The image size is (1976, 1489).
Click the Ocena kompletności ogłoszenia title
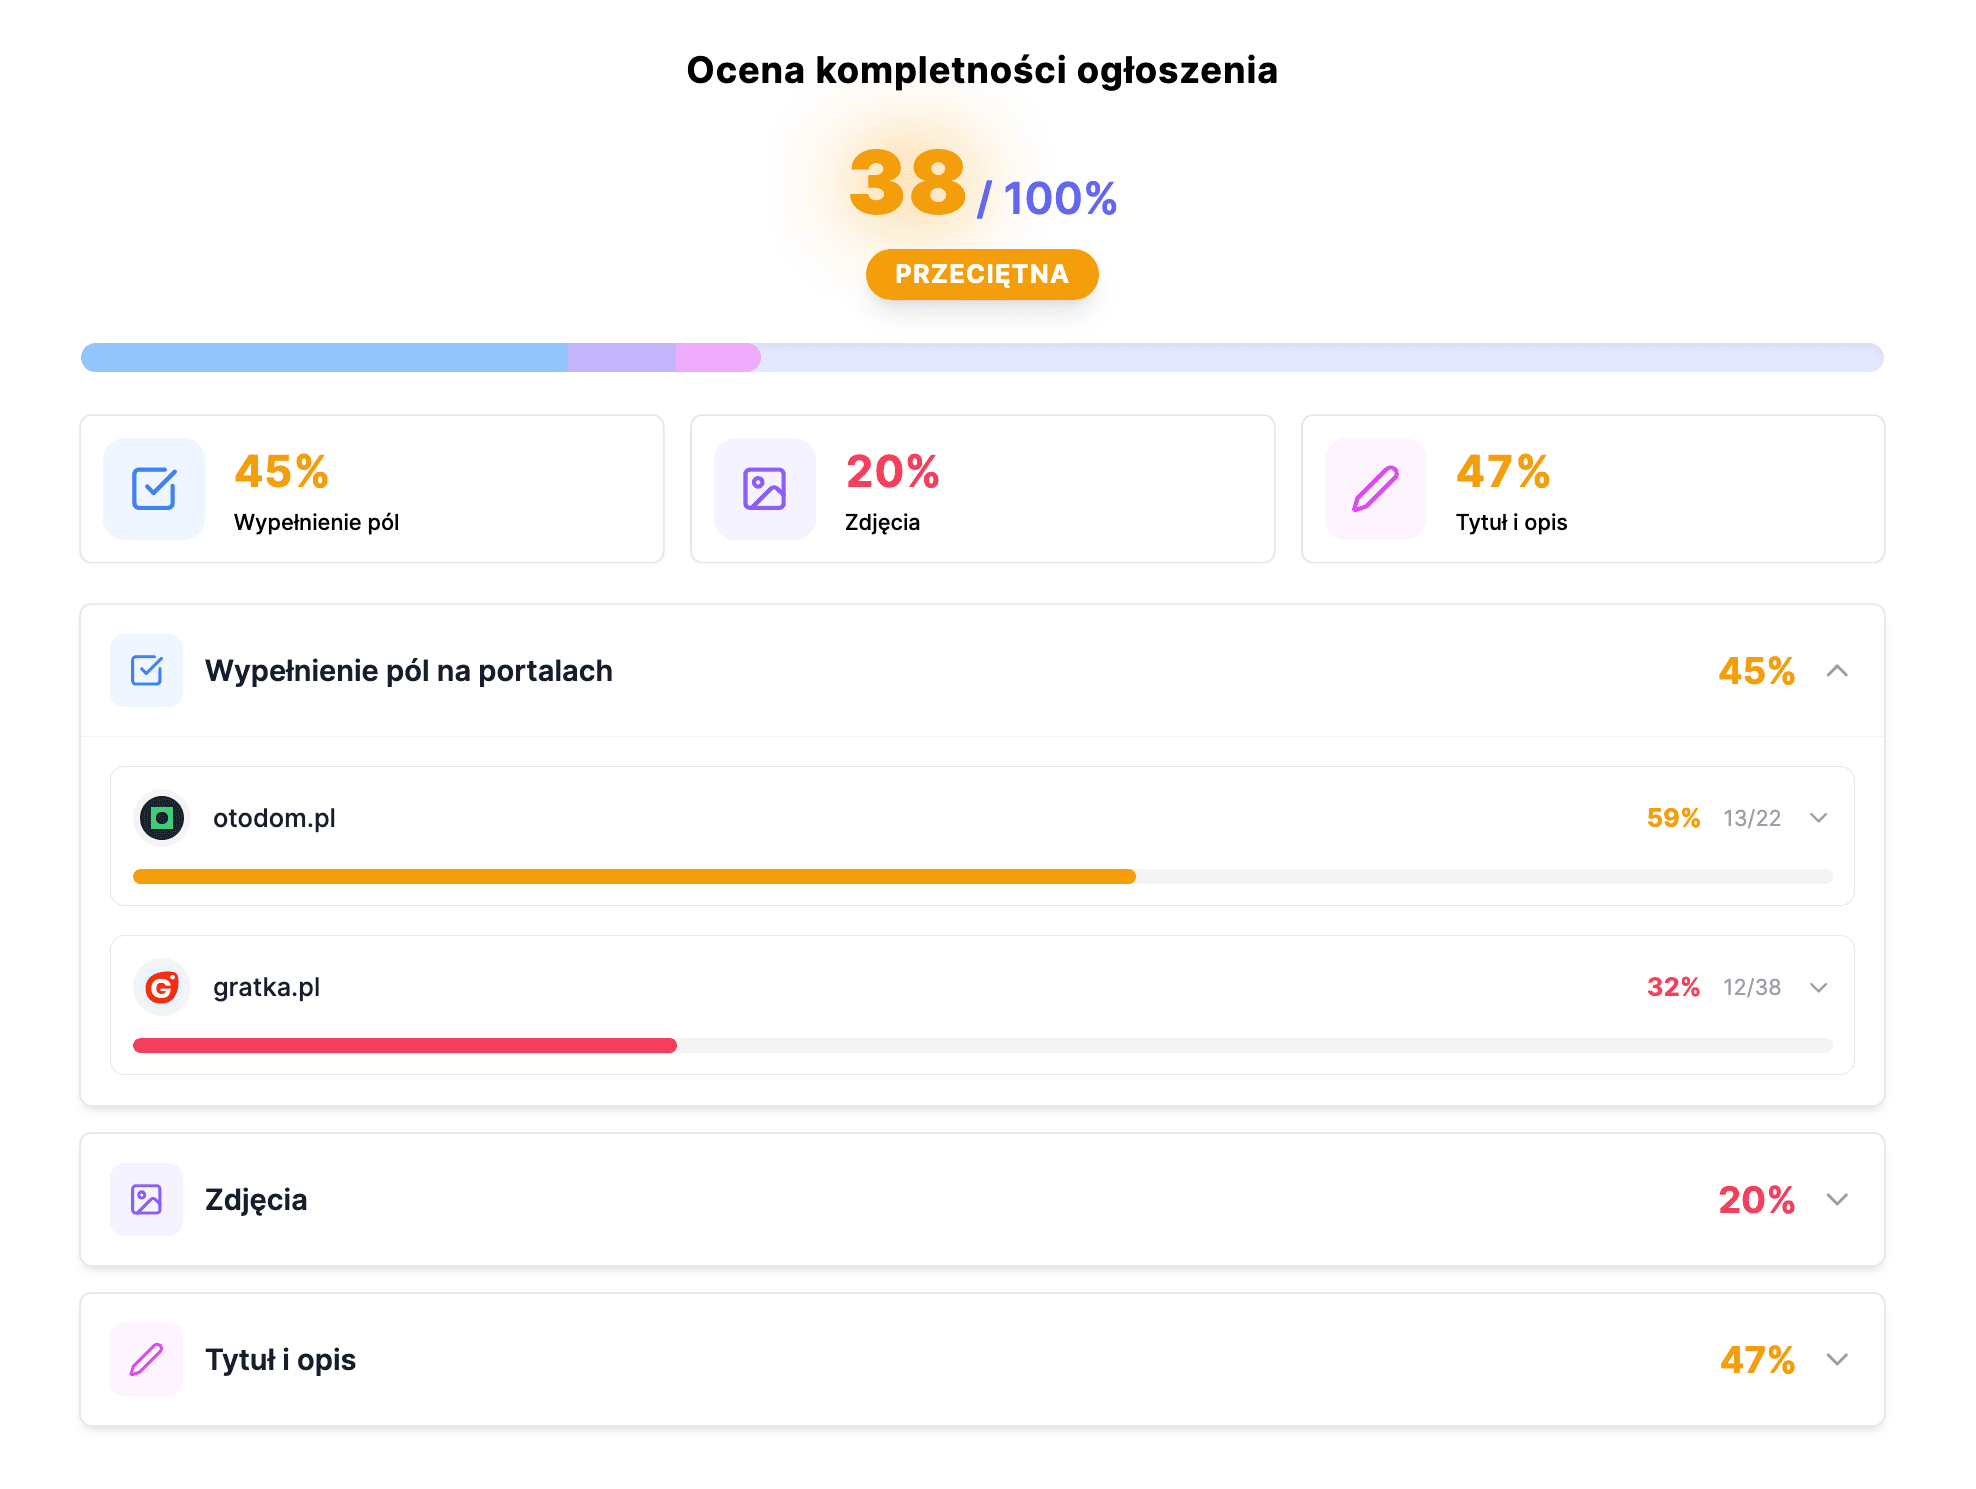pyautogui.click(x=981, y=70)
